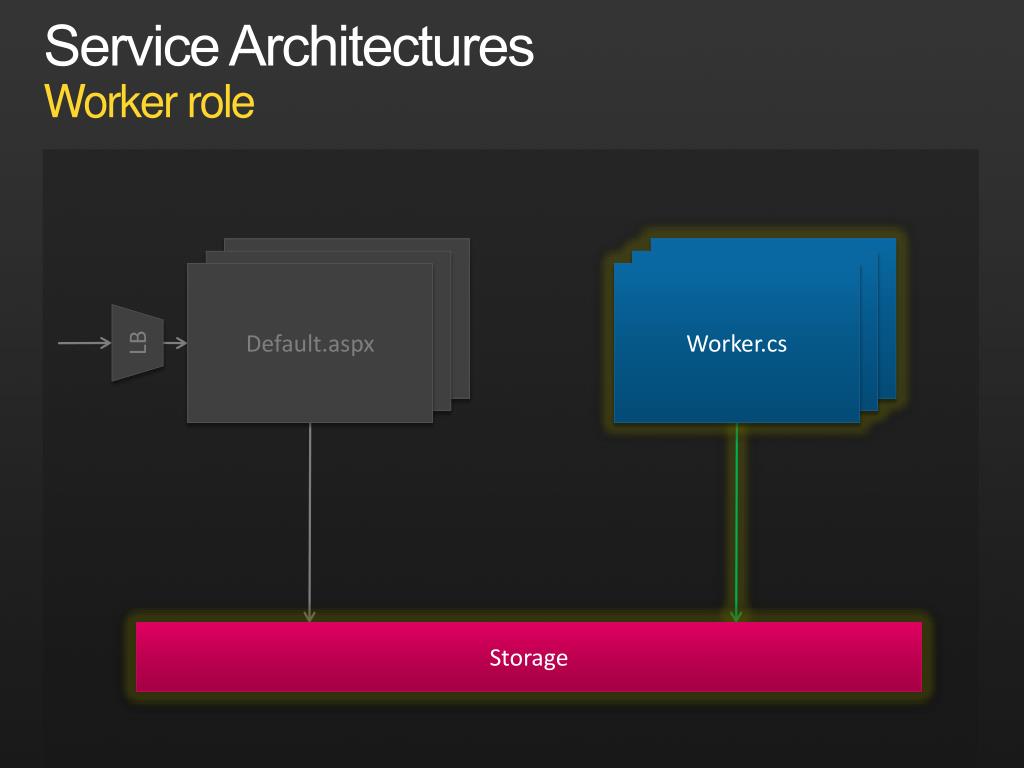Click the pink Storage bar
This screenshot has height=768, width=1024.
click(x=528, y=656)
